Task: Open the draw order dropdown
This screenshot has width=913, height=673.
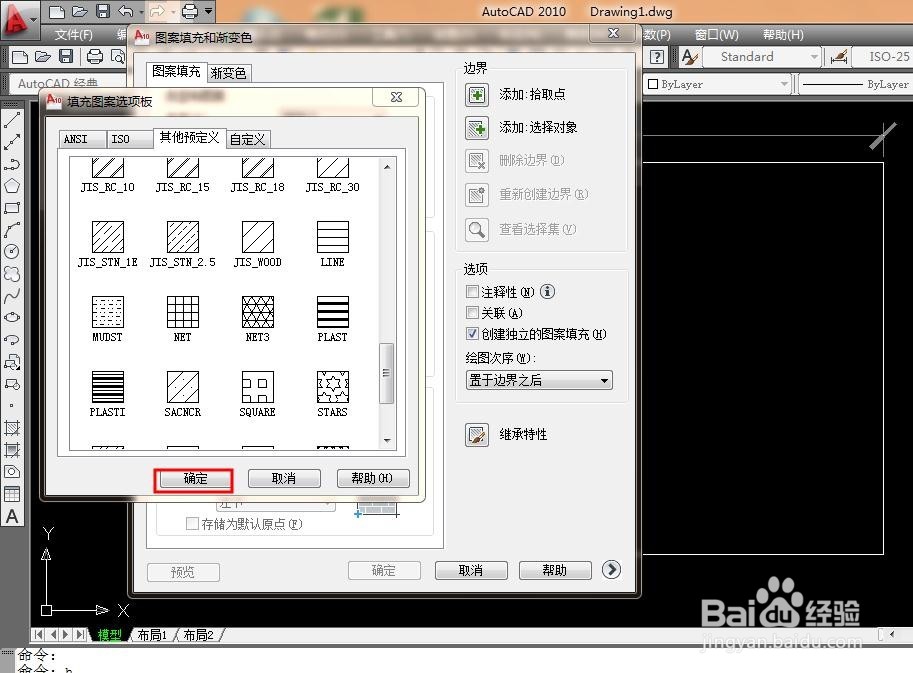Action: 539,380
